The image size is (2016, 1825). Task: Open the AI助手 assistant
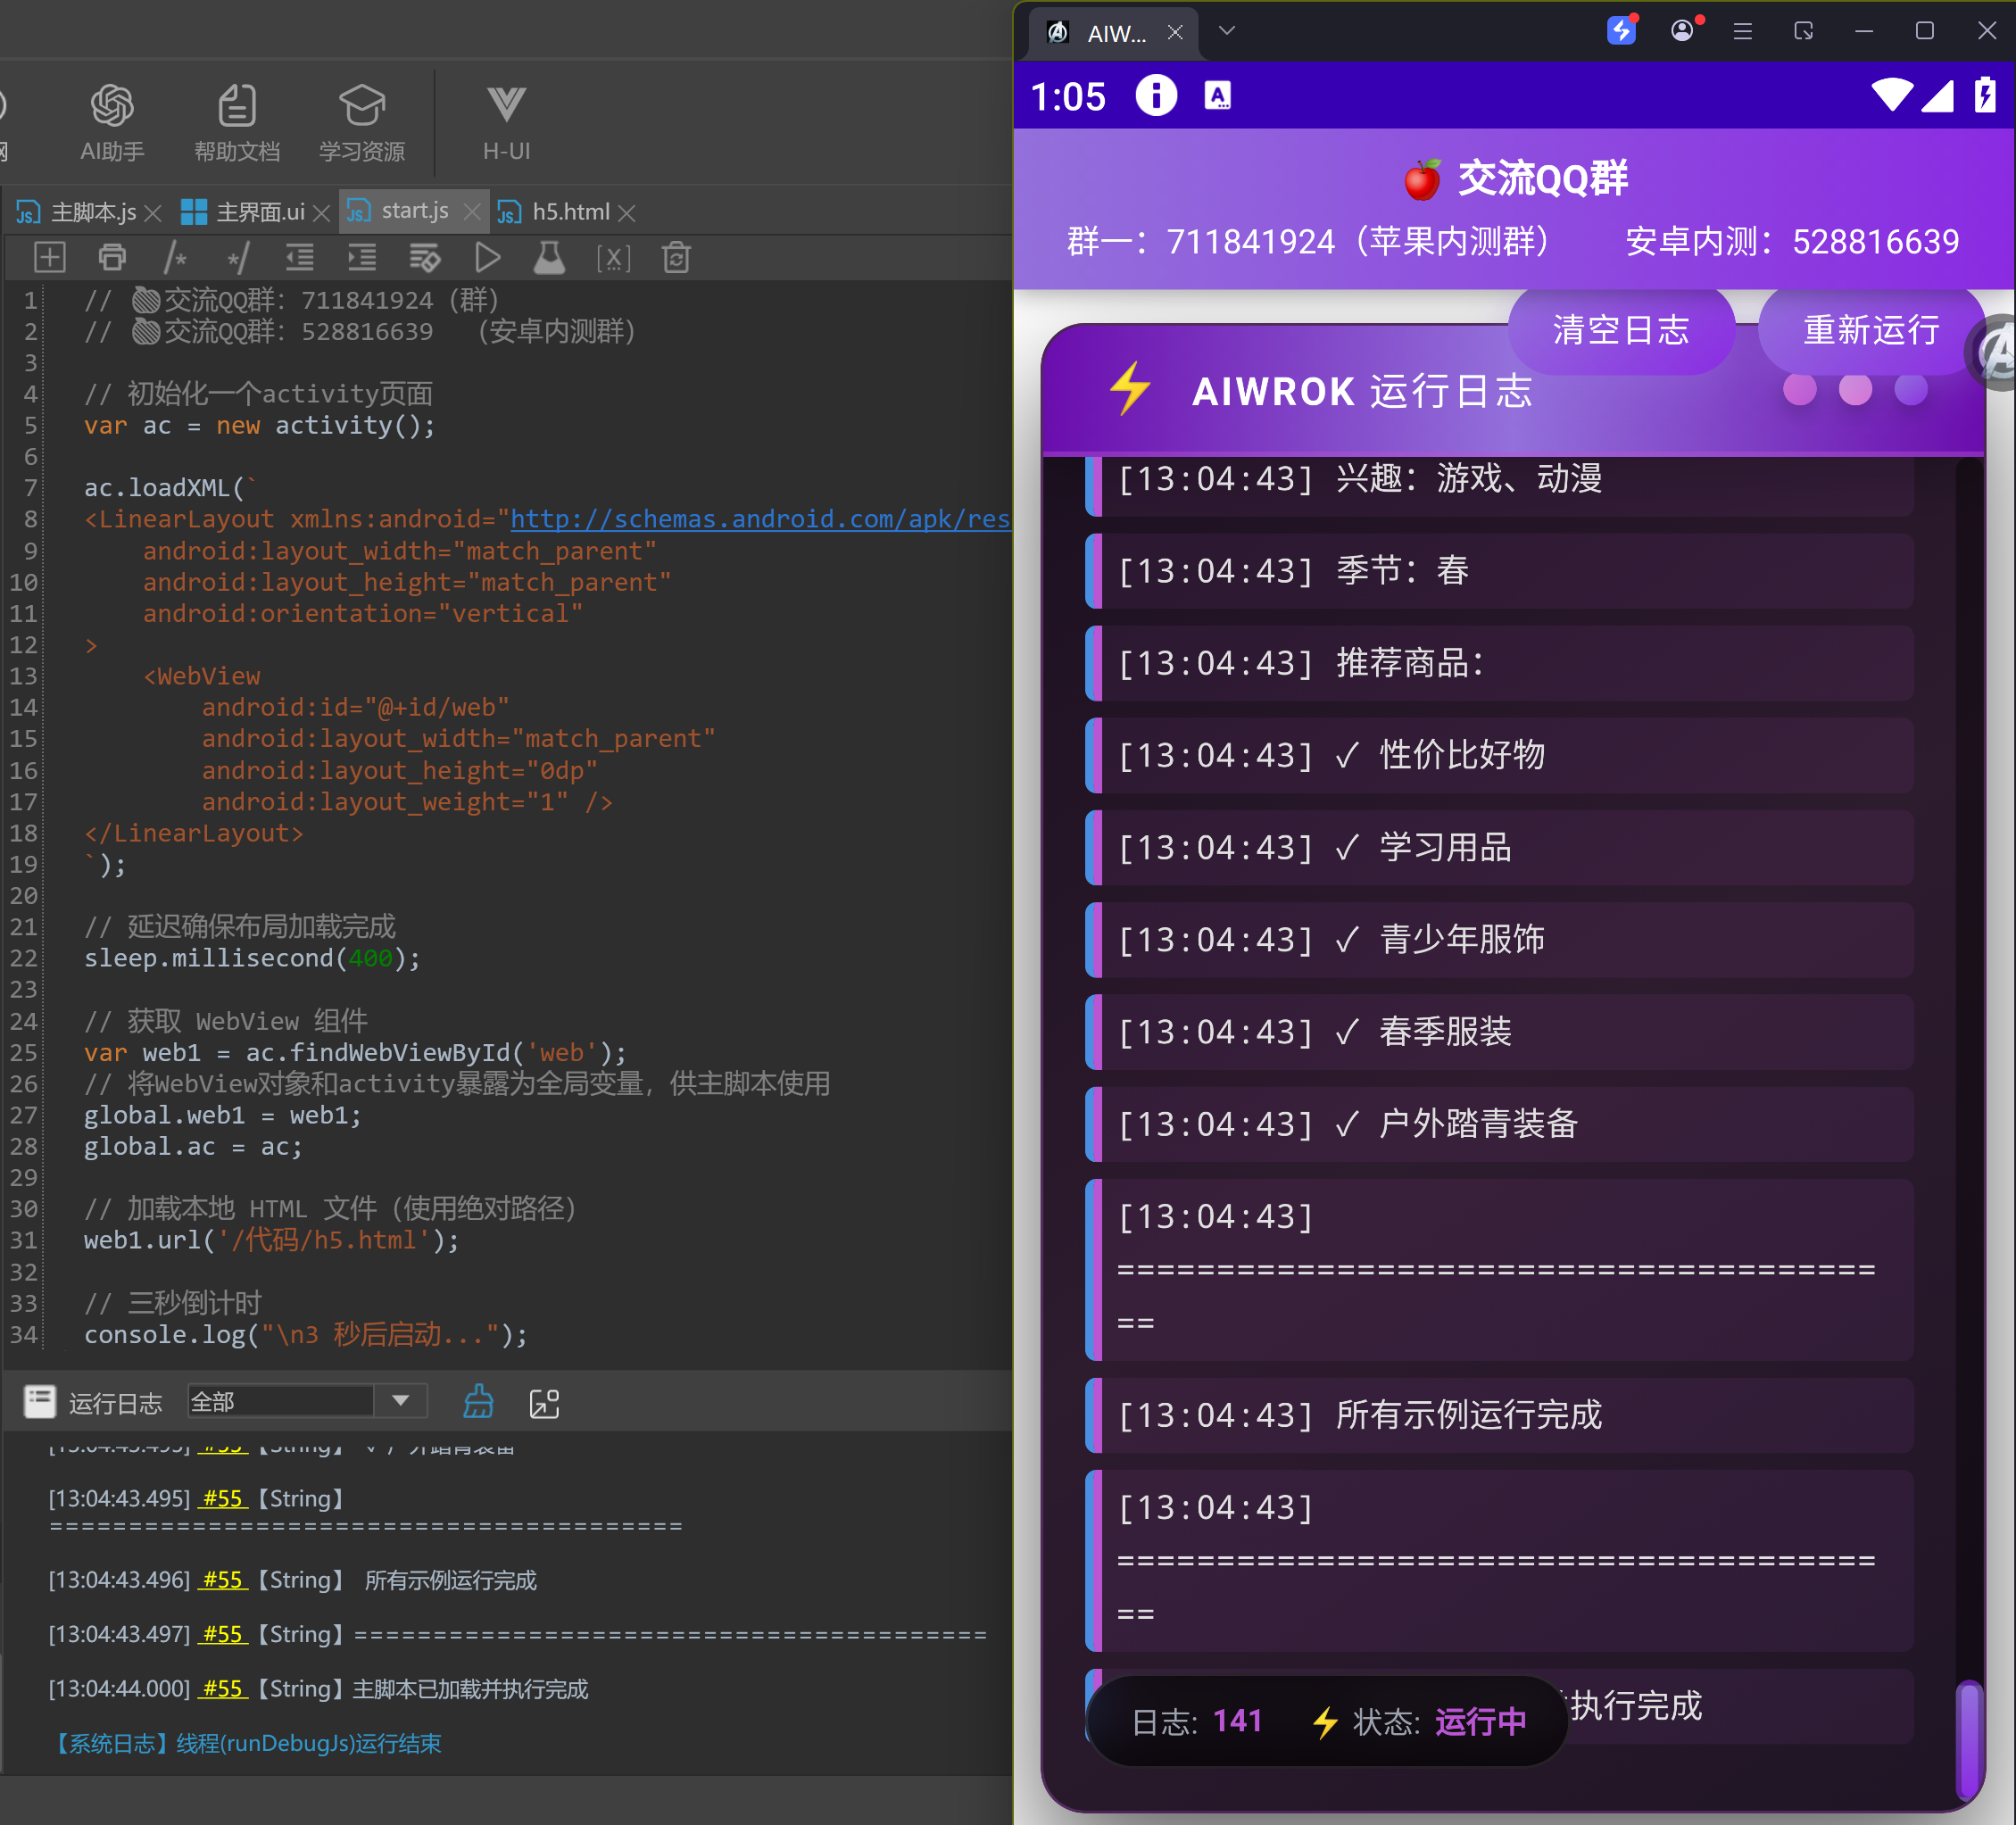click(x=112, y=123)
